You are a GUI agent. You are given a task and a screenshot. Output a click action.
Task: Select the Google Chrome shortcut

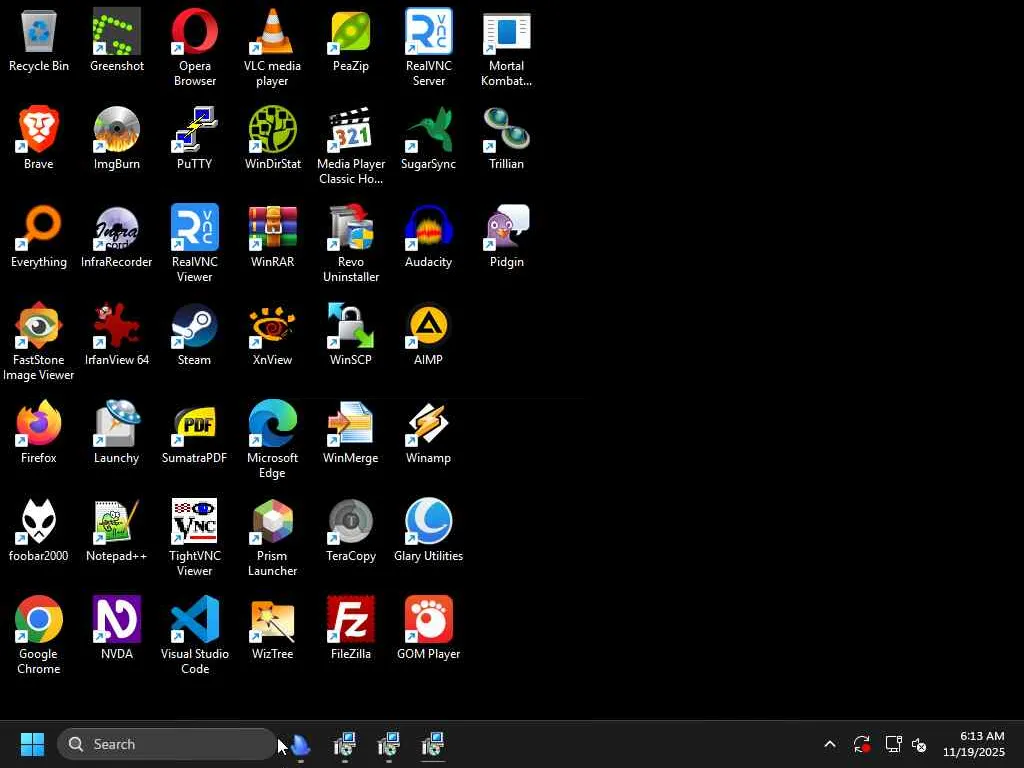pos(39,635)
